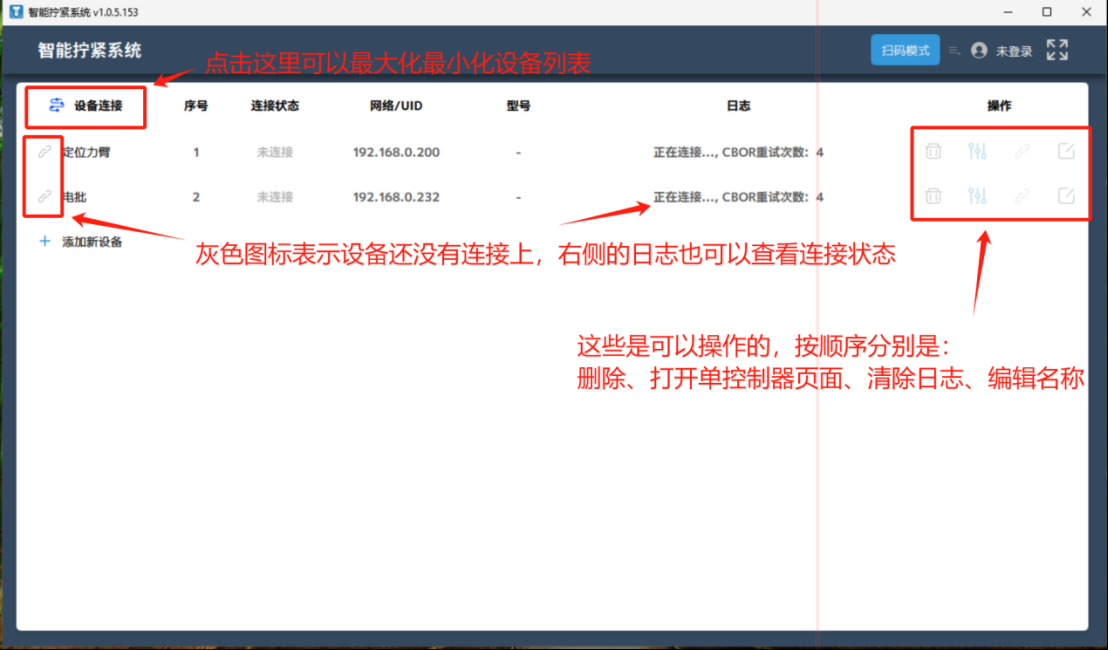This screenshot has height=650, width=1108.
Task: Click the user avatar icon beside 未登录
Action: [x=979, y=50]
